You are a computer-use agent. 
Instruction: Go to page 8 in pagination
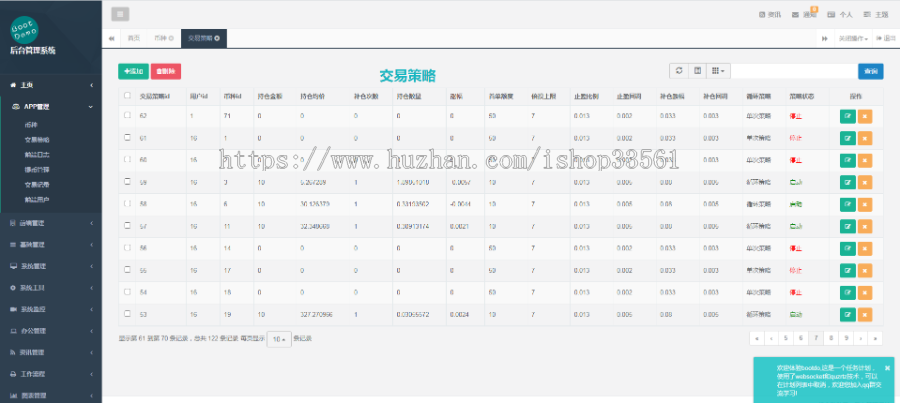pyautogui.click(x=831, y=339)
